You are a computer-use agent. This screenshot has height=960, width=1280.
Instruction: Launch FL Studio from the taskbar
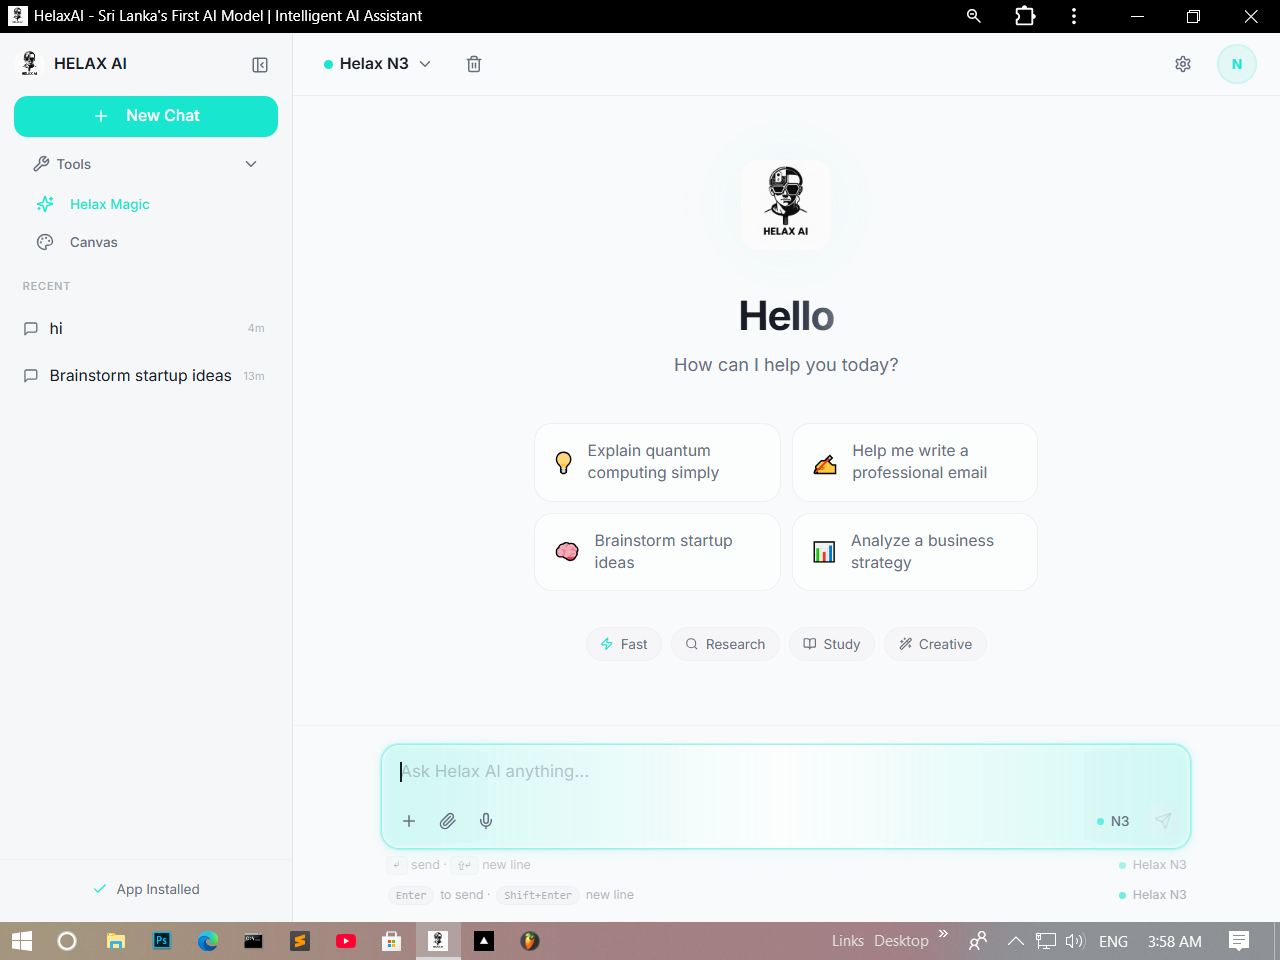[x=530, y=941]
